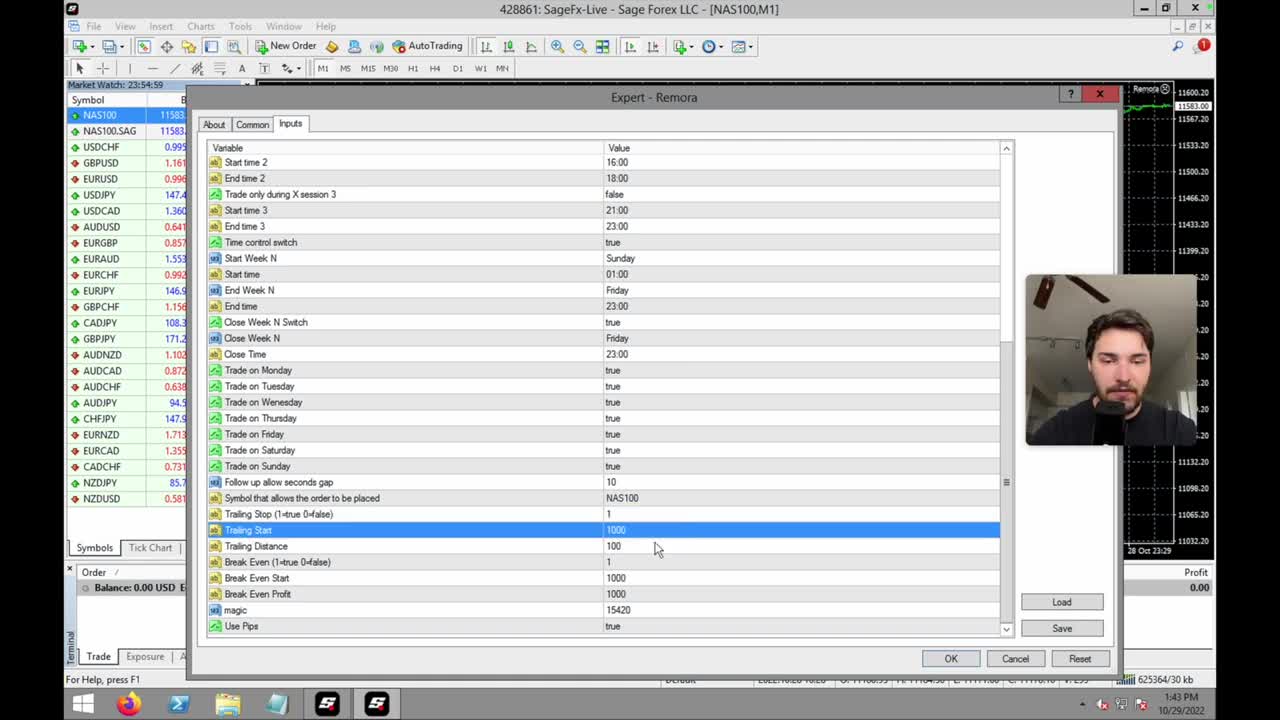Switch to the About tab
The image size is (1280, 720).
[214, 125]
